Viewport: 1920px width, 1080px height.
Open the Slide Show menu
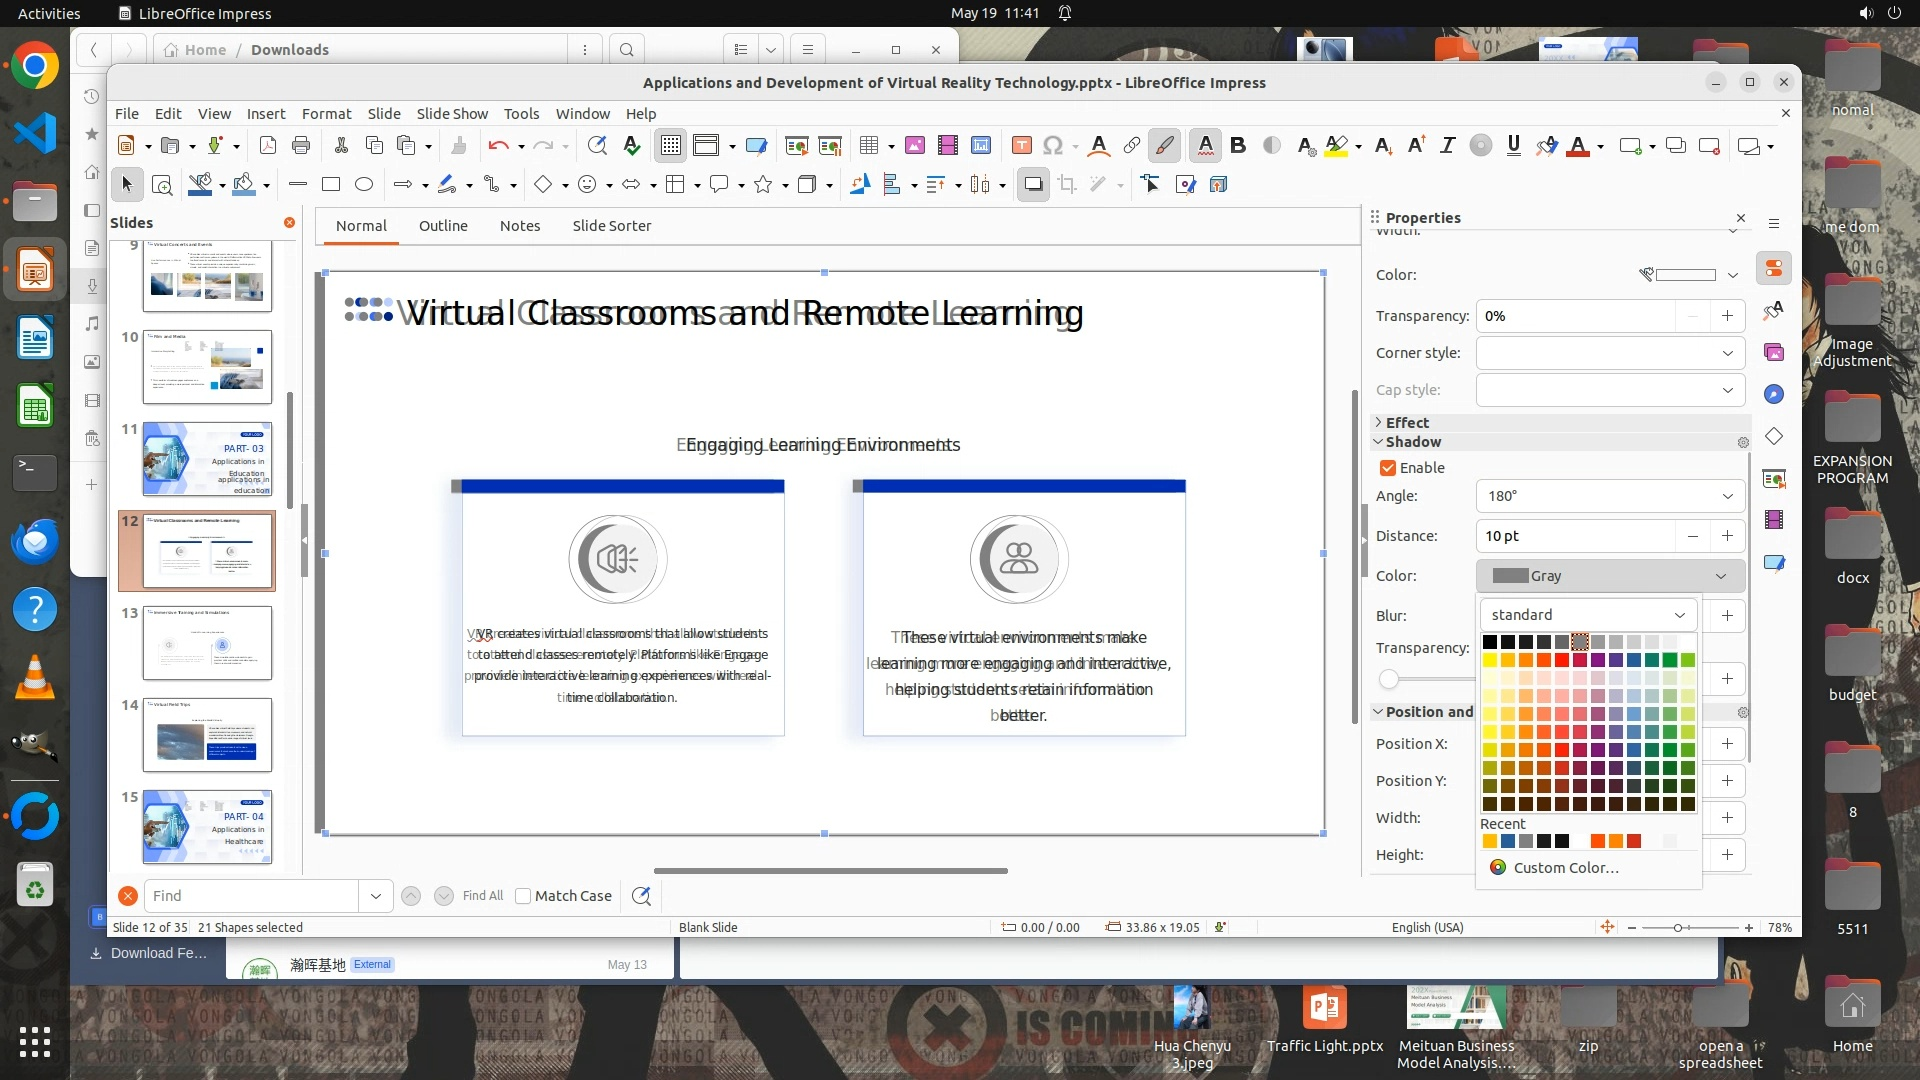coord(452,114)
